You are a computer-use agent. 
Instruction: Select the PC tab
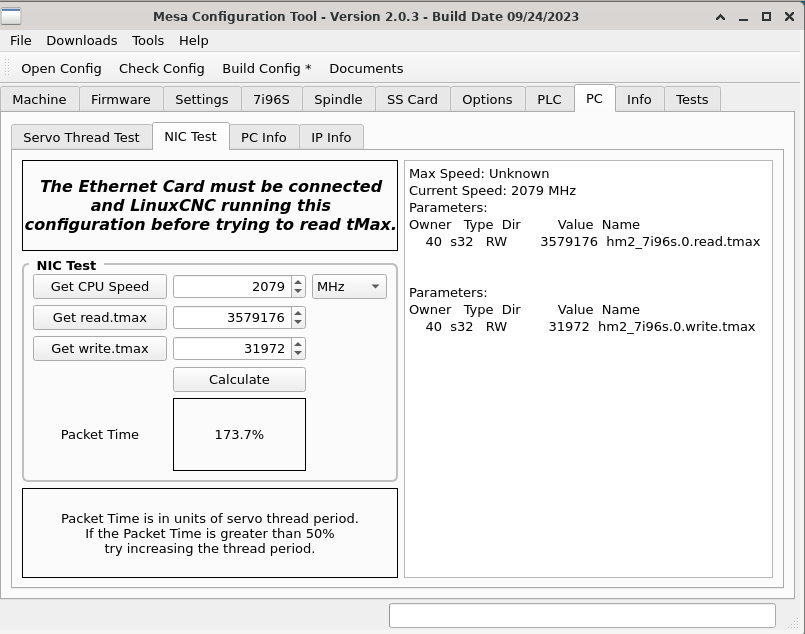594,98
